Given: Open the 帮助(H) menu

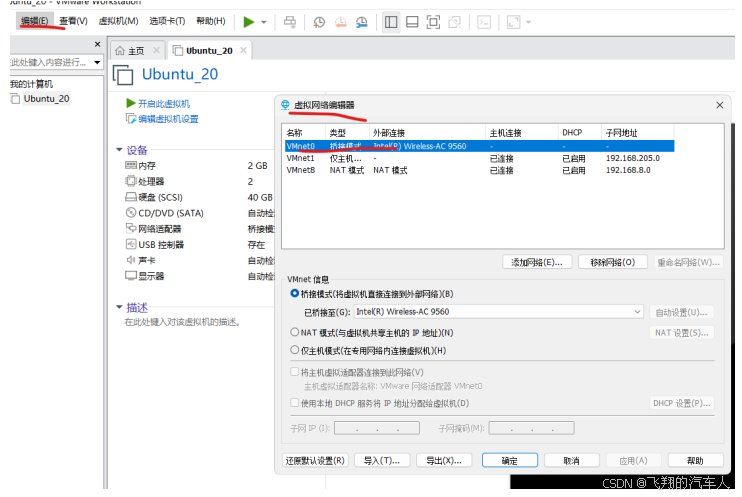Looking at the screenshot, I should 211,21.
